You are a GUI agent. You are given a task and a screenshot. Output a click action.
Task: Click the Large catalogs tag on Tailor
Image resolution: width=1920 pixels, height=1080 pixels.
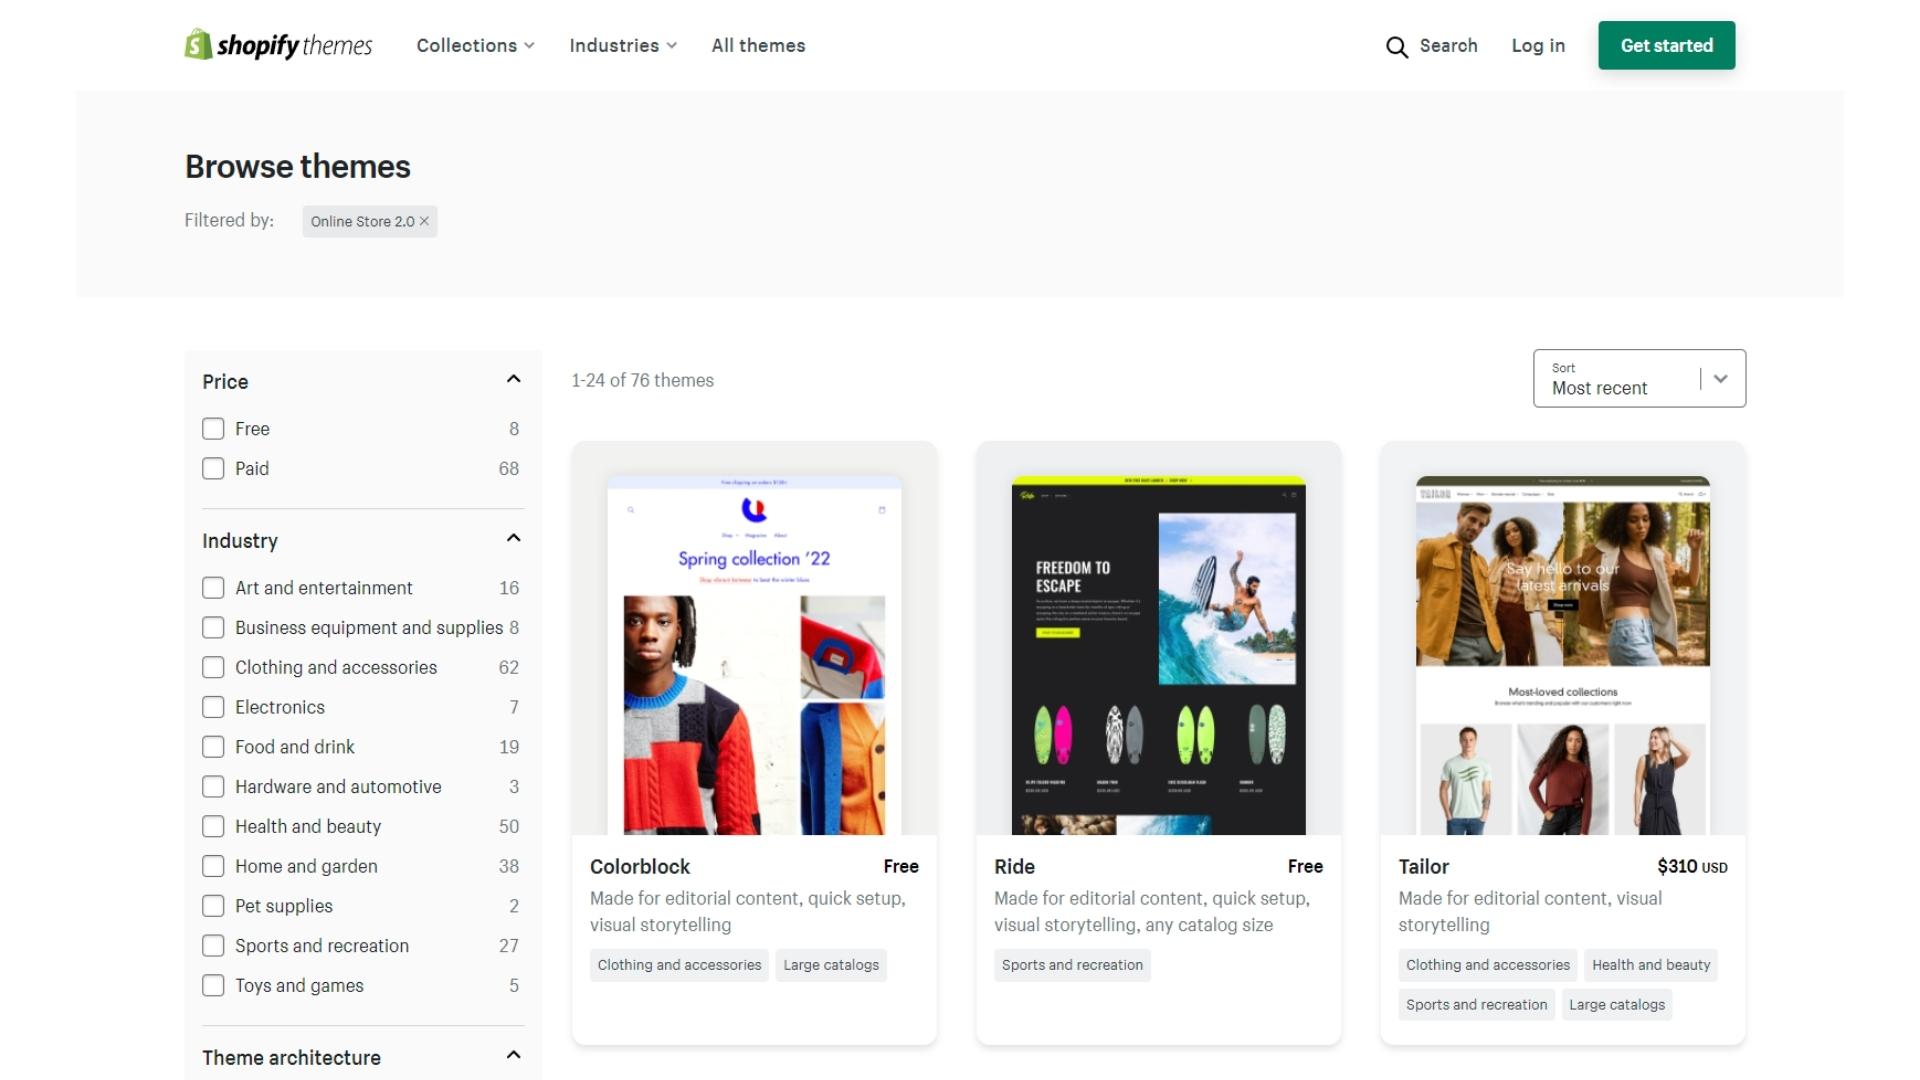[x=1616, y=1005]
